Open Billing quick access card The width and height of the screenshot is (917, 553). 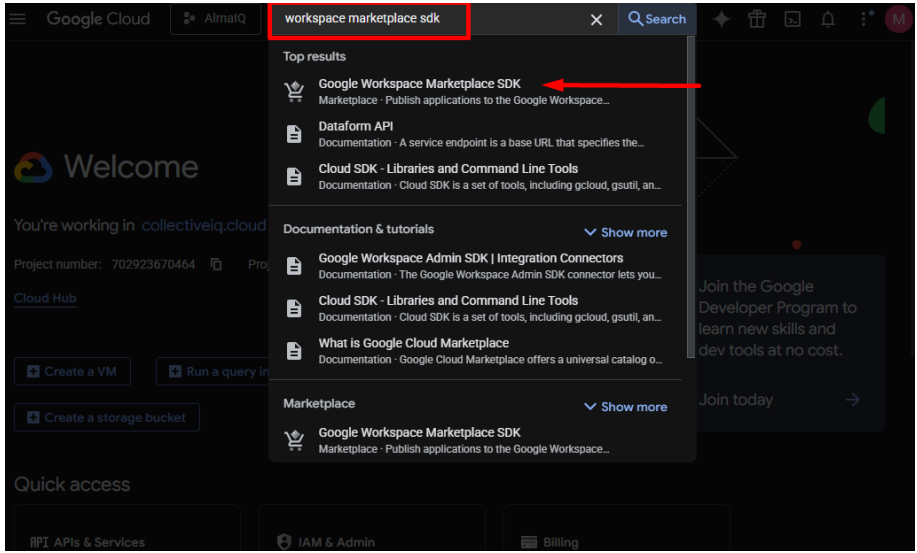pos(616,529)
